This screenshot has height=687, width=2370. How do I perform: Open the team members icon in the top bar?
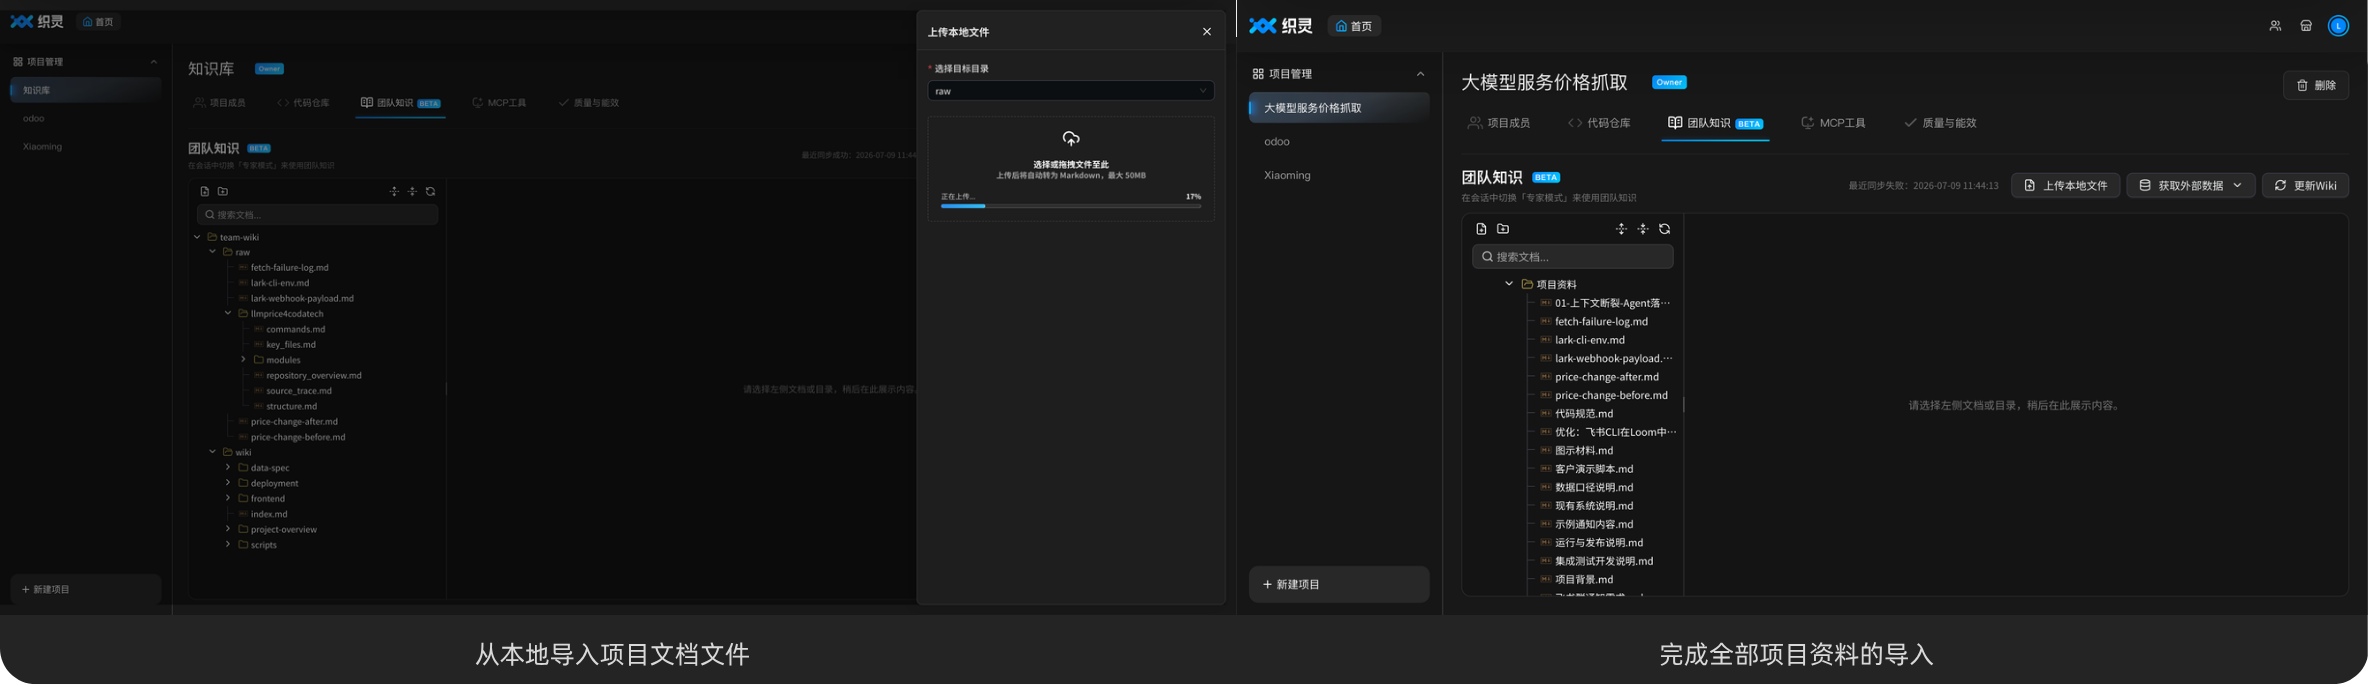tap(2274, 26)
